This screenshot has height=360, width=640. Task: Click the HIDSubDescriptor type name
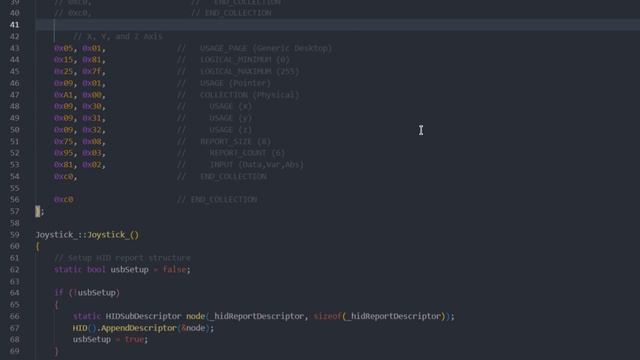[x=143, y=316]
